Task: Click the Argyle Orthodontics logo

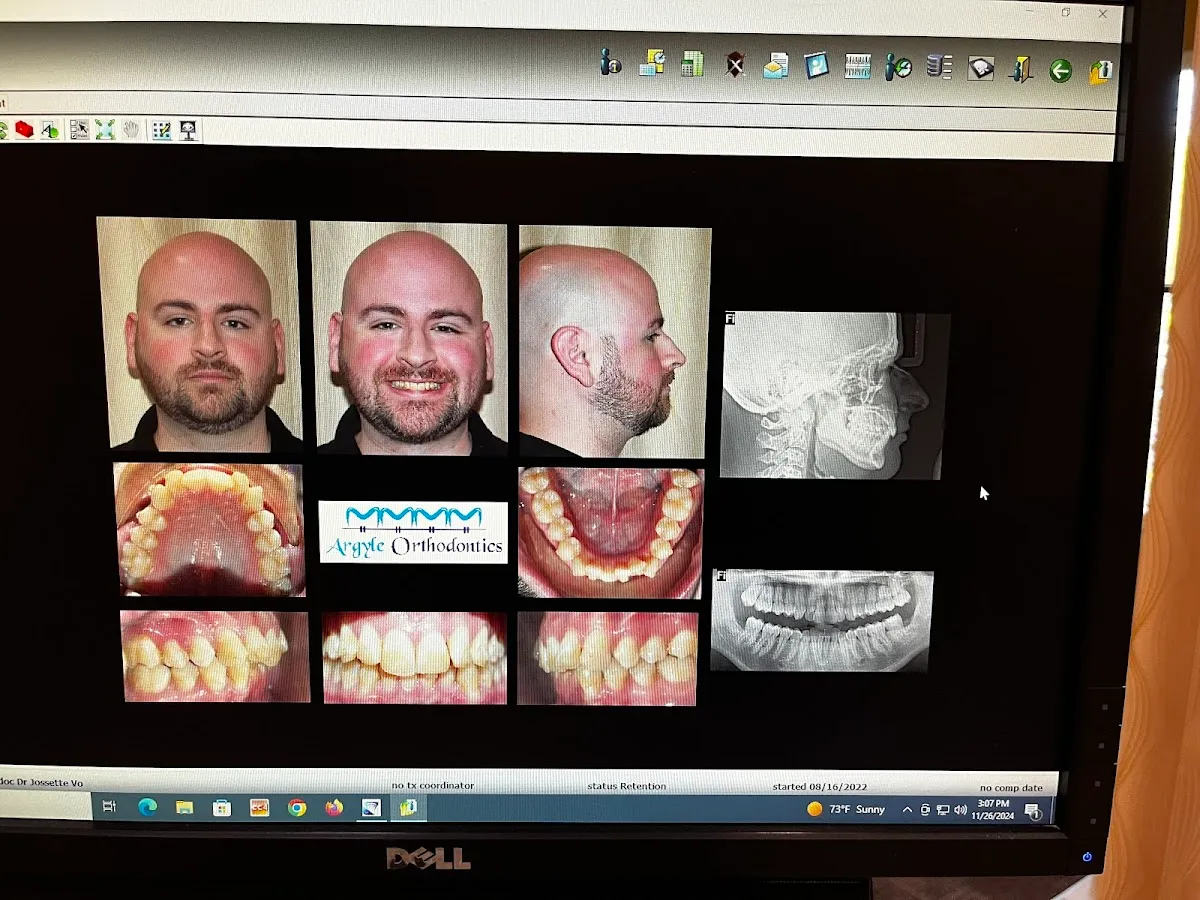Action: coord(412,531)
